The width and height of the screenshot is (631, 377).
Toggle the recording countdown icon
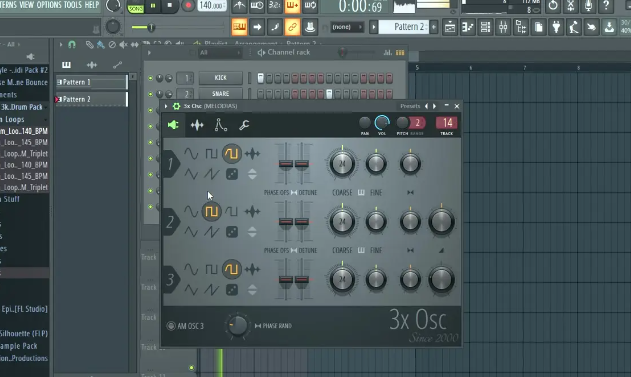[x=274, y=5]
